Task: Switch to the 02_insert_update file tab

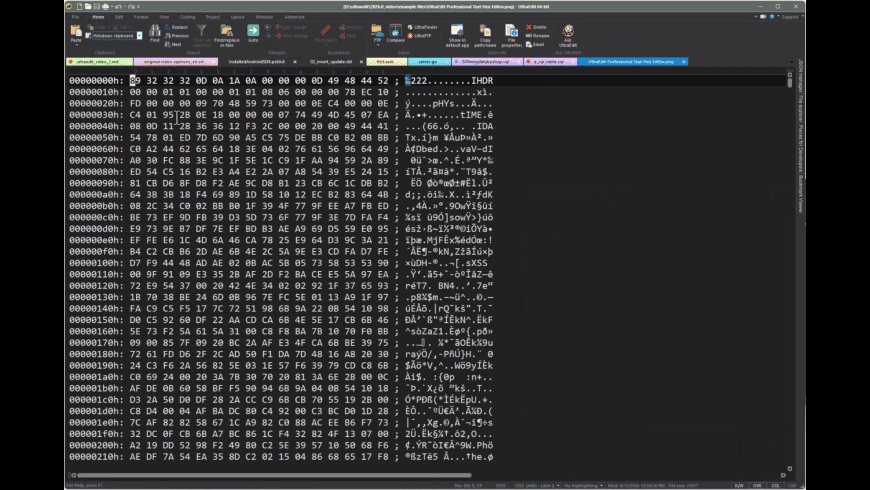Action: tap(331, 62)
